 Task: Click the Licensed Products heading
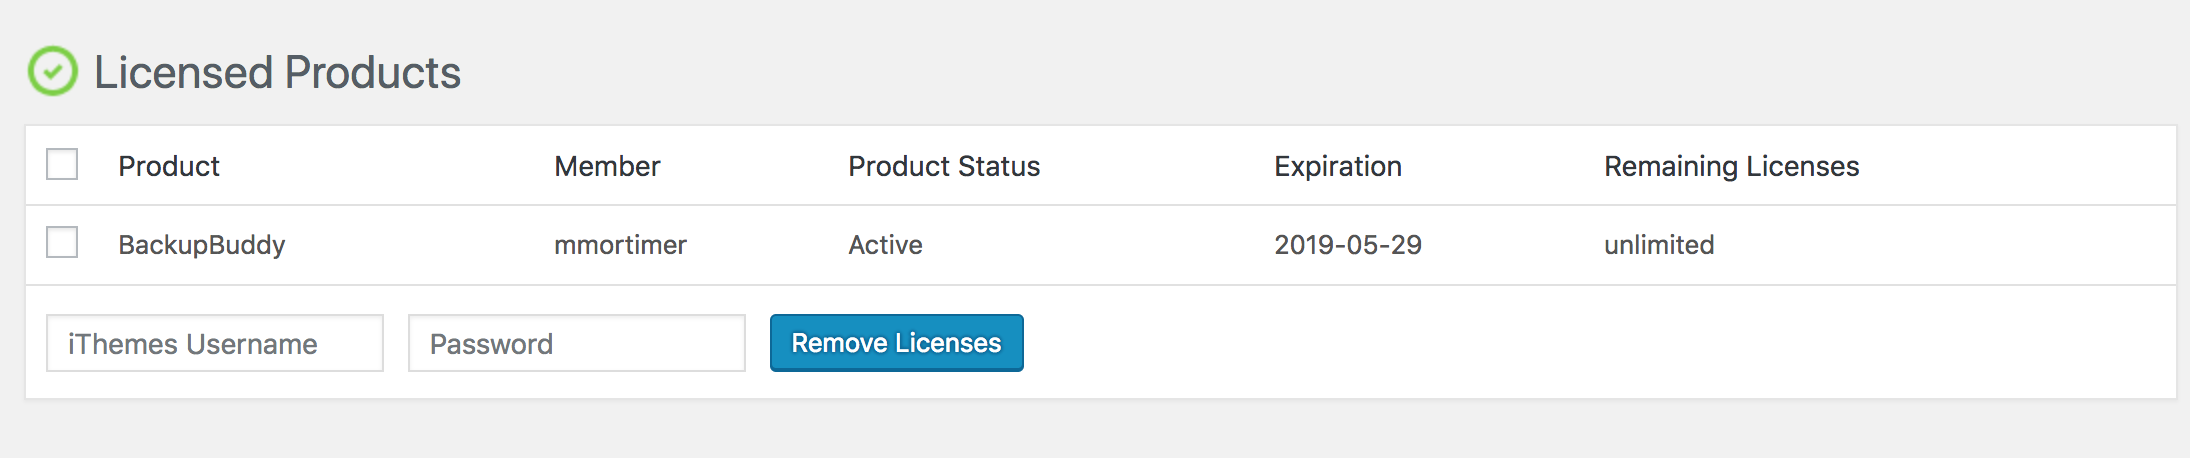(277, 72)
